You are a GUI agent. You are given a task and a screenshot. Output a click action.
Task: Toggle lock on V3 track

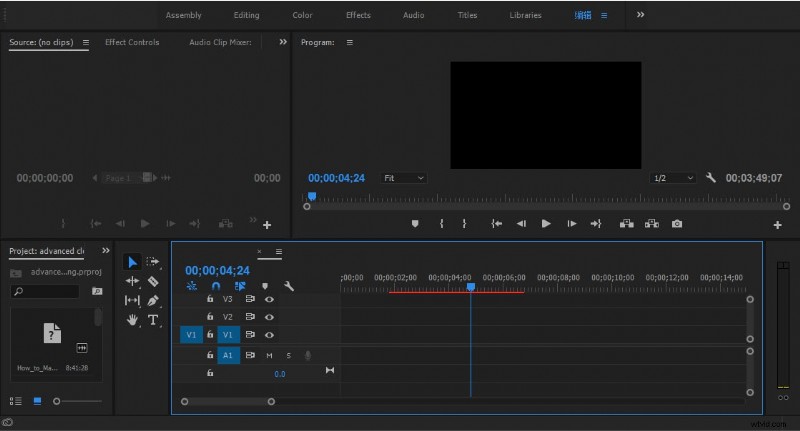(x=210, y=299)
